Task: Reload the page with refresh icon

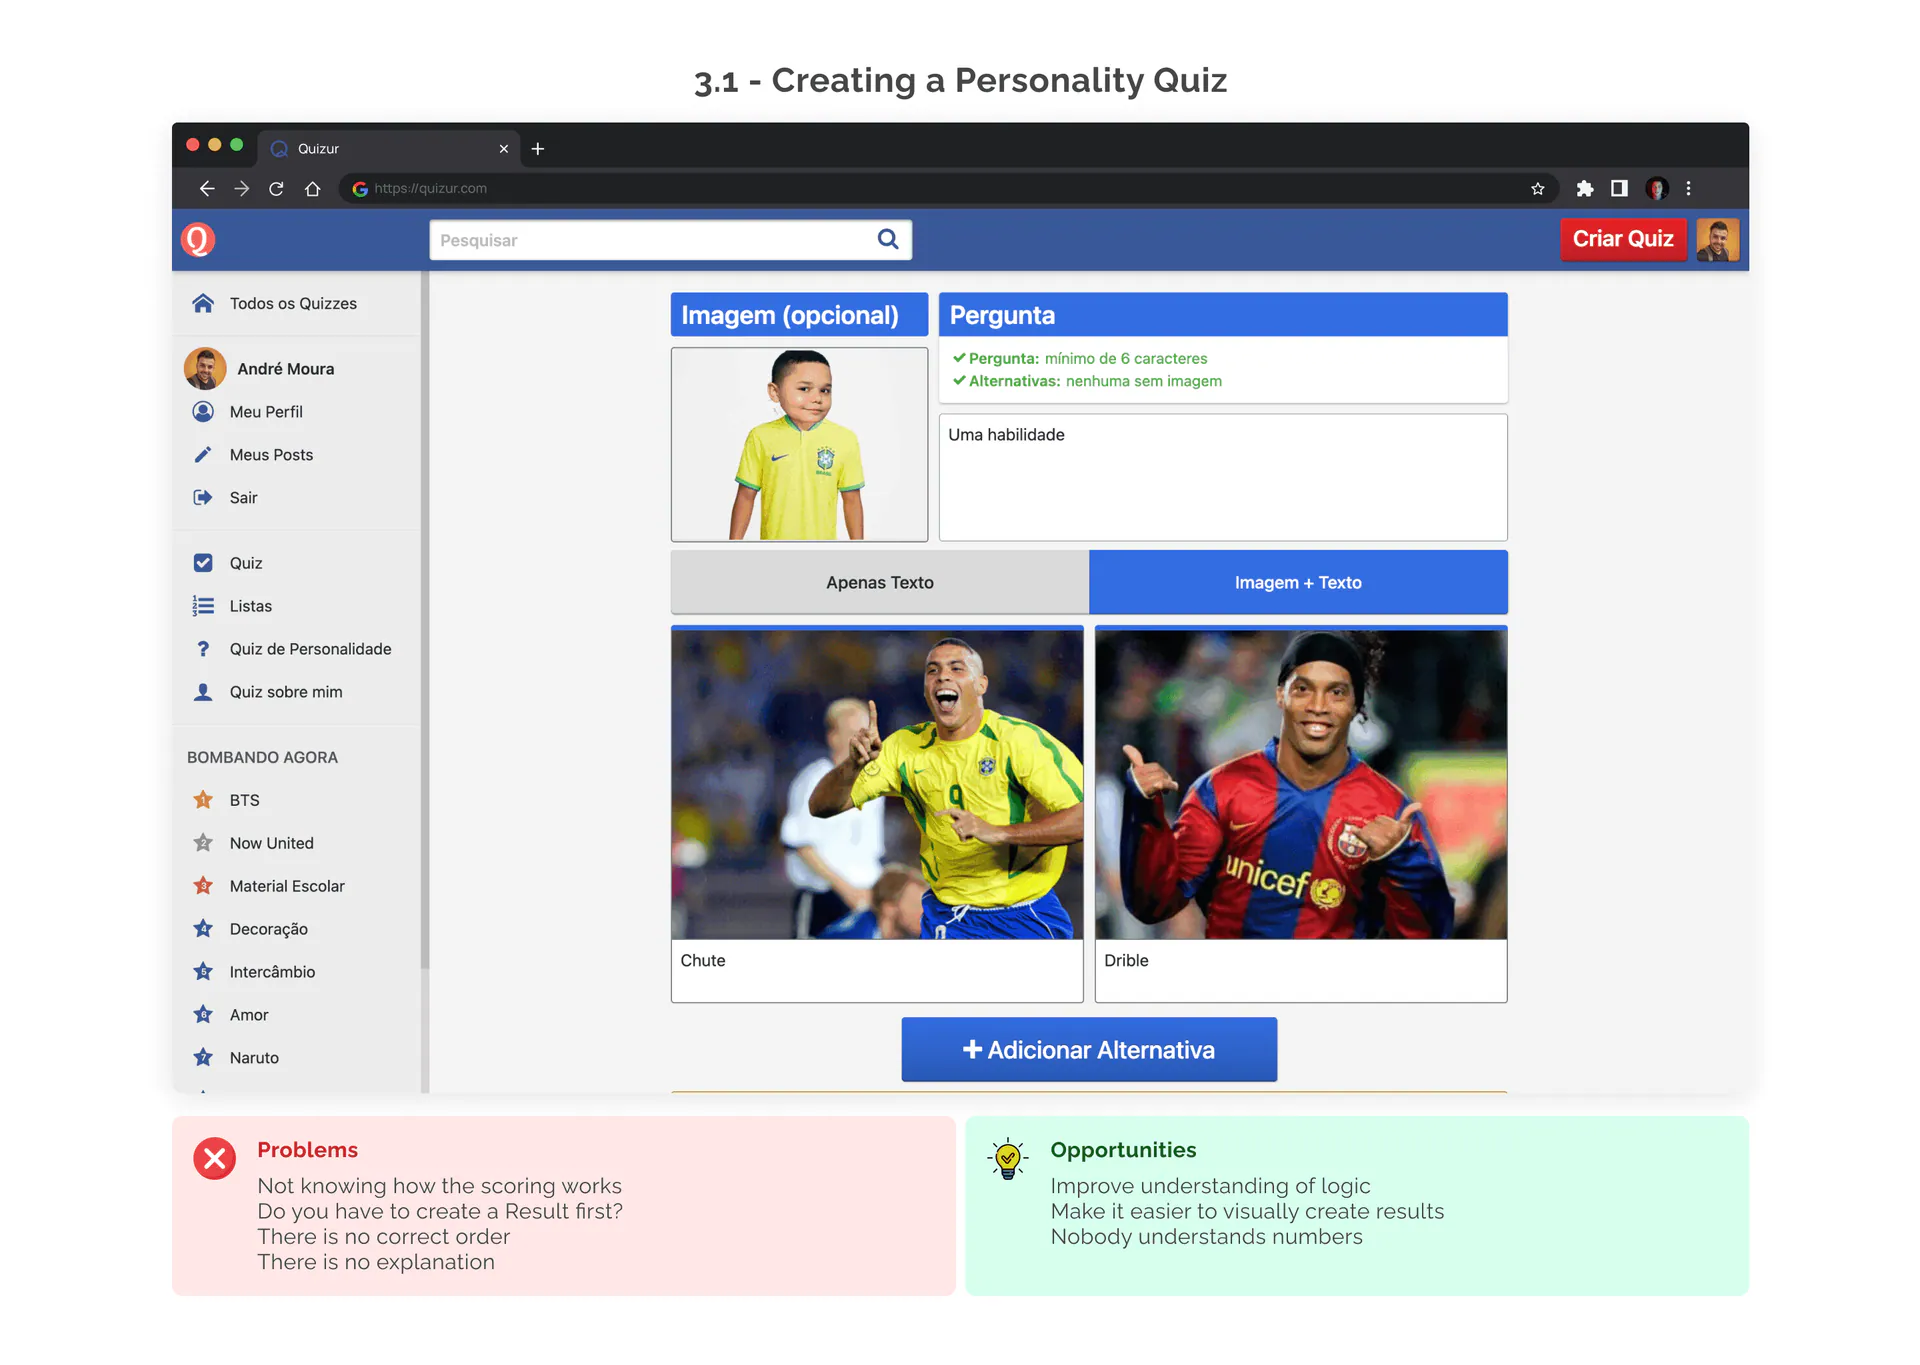Action: pos(276,188)
